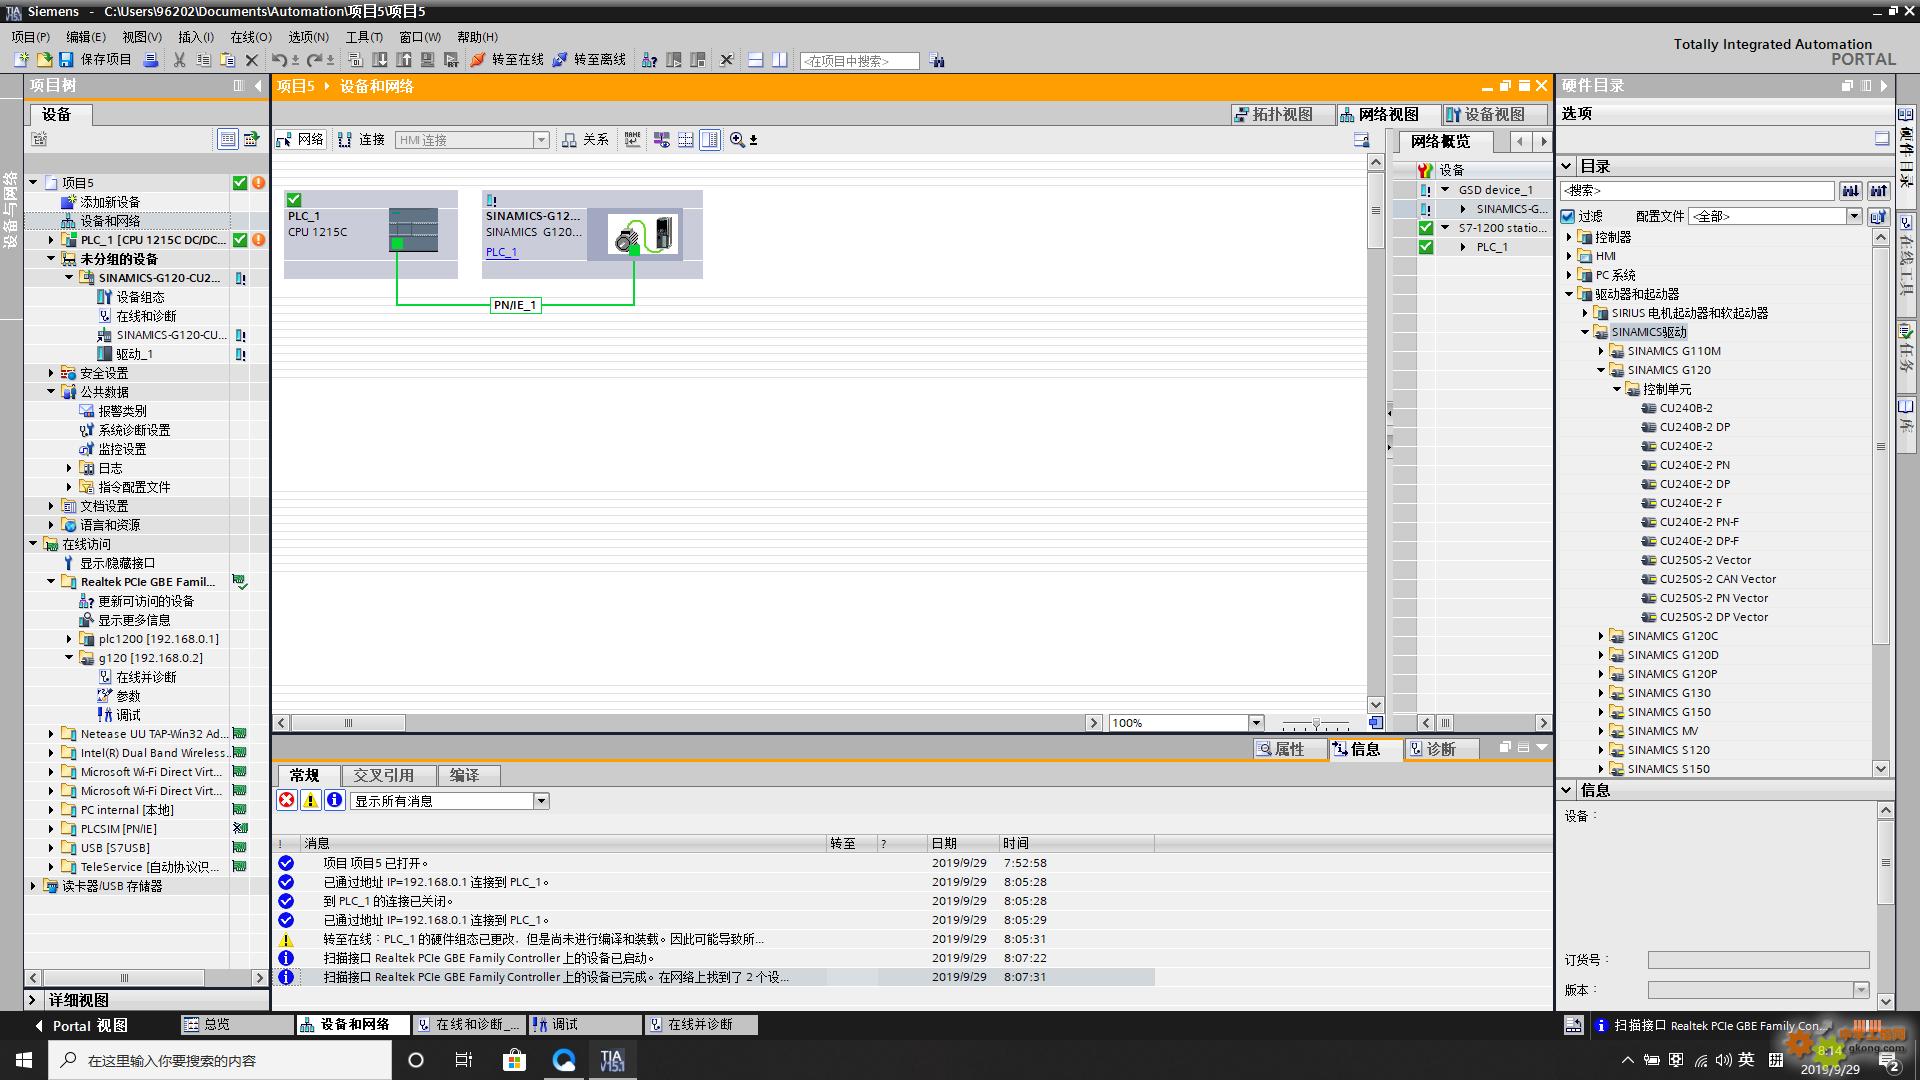The image size is (1920, 1080).
Task: Collapse the 未分组的设备 tree node
Action: (x=51, y=259)
